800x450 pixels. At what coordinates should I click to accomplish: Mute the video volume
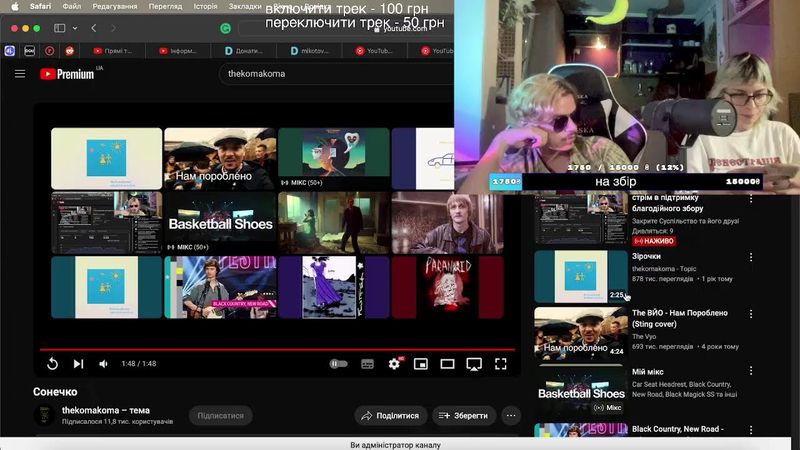pyautogui.click(x=103, y=364)
